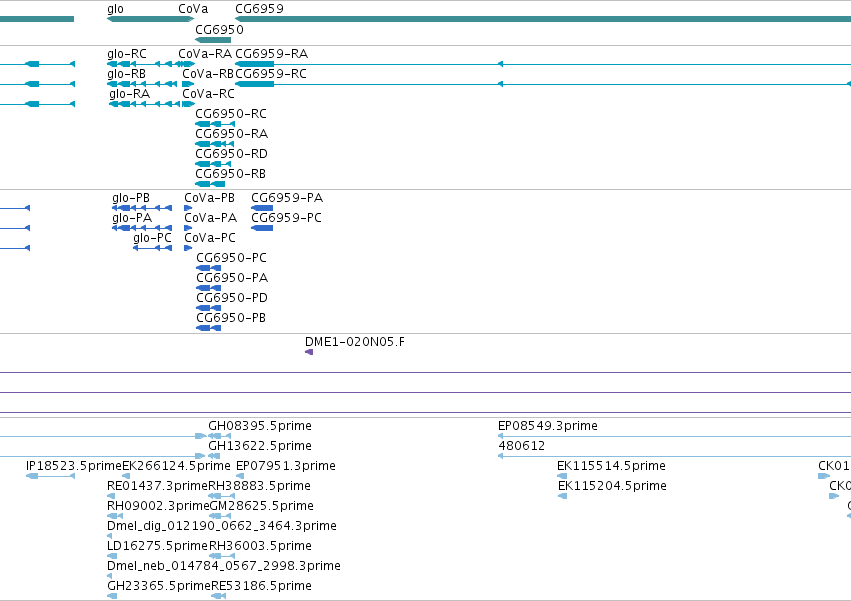Select protein CG6950-PD
The image size is (851, 601).
[x=232, y=298]
